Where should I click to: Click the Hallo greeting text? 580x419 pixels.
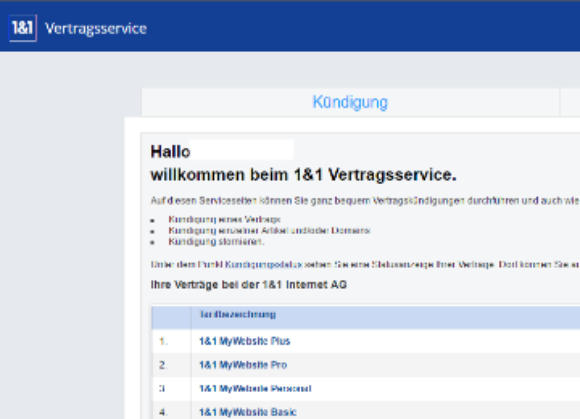(x=170, y=152)
